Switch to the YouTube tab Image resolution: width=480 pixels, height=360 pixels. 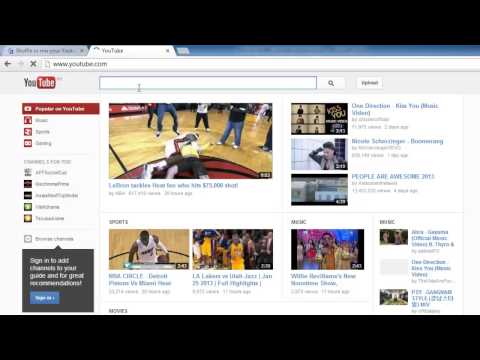(131, 51)
